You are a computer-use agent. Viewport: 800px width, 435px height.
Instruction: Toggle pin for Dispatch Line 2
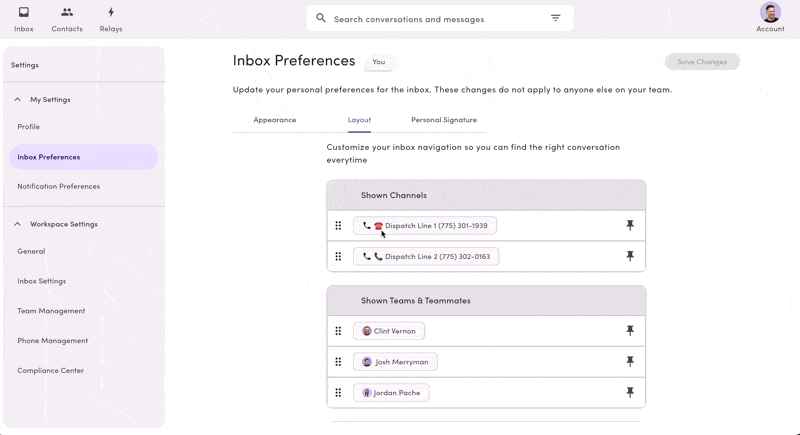pyautogui.click(x=630, y=256)
